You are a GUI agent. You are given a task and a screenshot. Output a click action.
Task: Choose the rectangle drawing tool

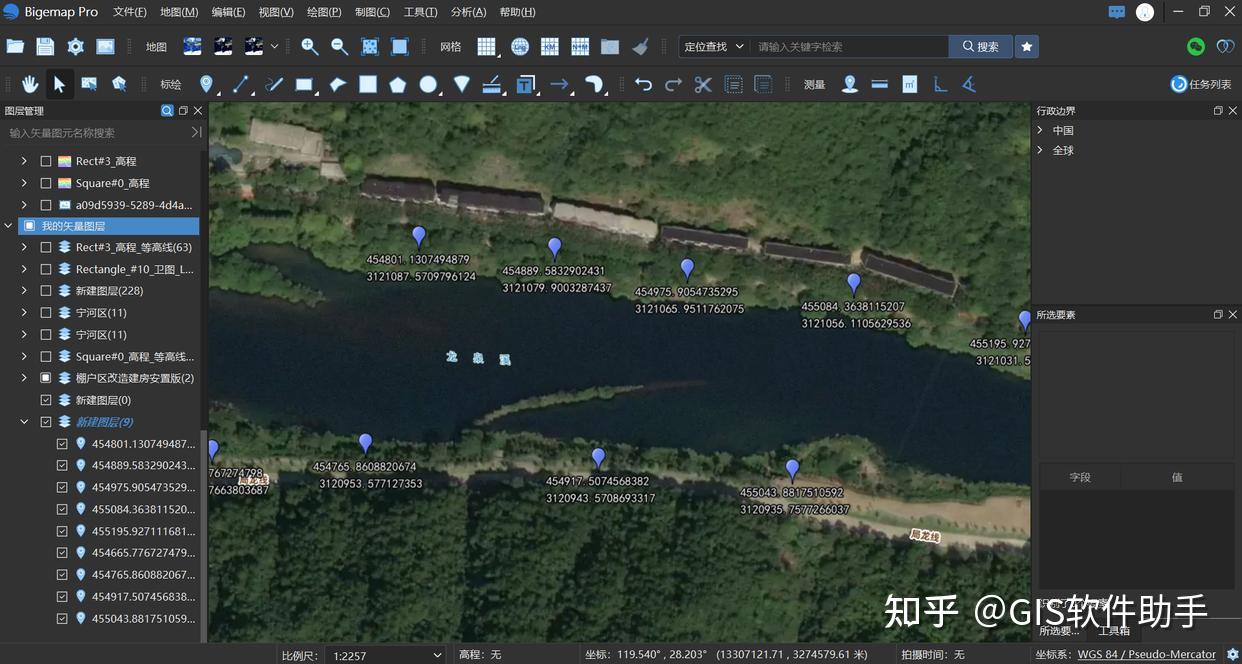[304, 84]
